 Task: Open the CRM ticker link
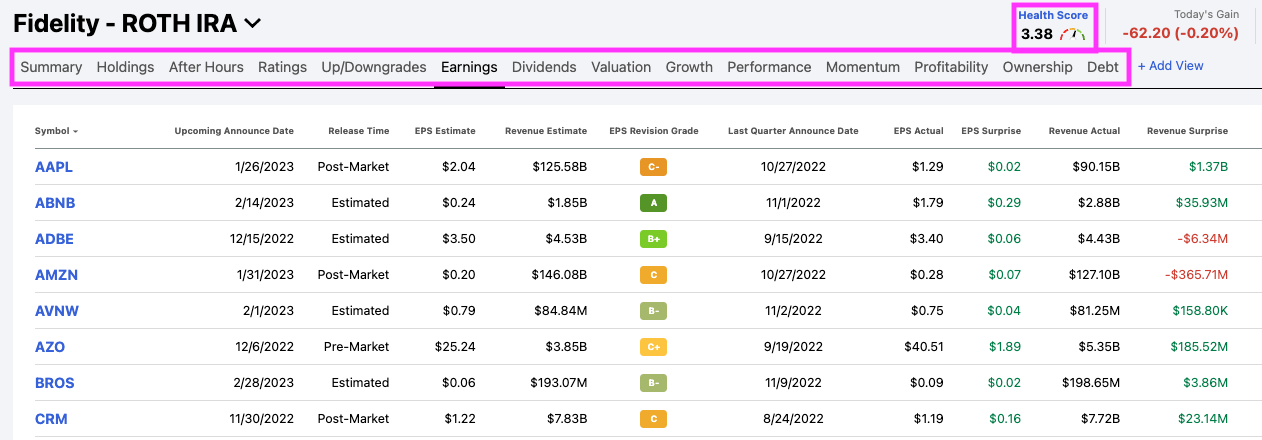[x=51, y=419]
